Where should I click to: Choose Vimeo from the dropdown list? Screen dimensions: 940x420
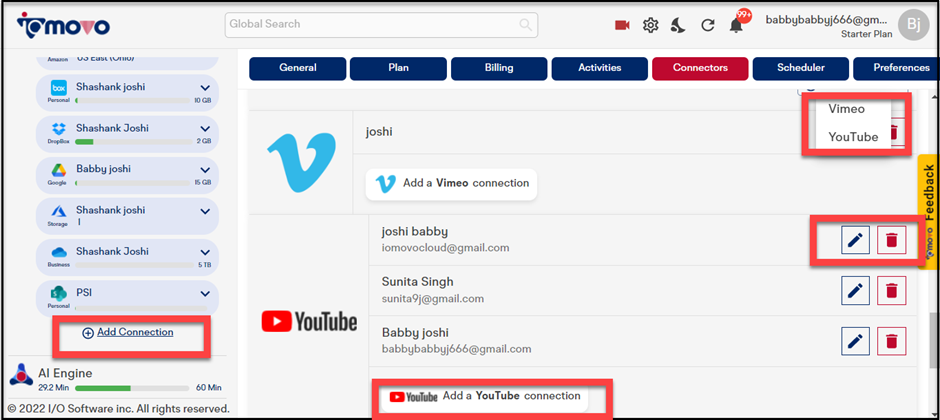pos(846,109)
